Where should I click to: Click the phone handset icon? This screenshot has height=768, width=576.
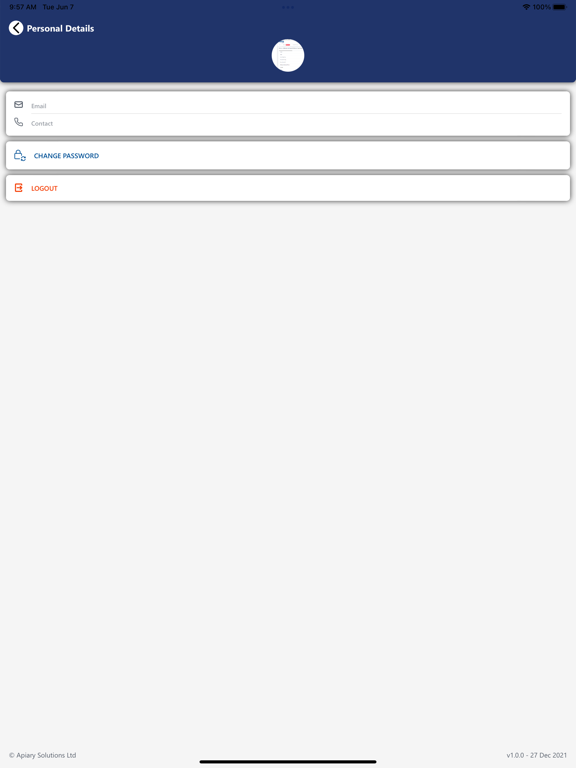19,122
